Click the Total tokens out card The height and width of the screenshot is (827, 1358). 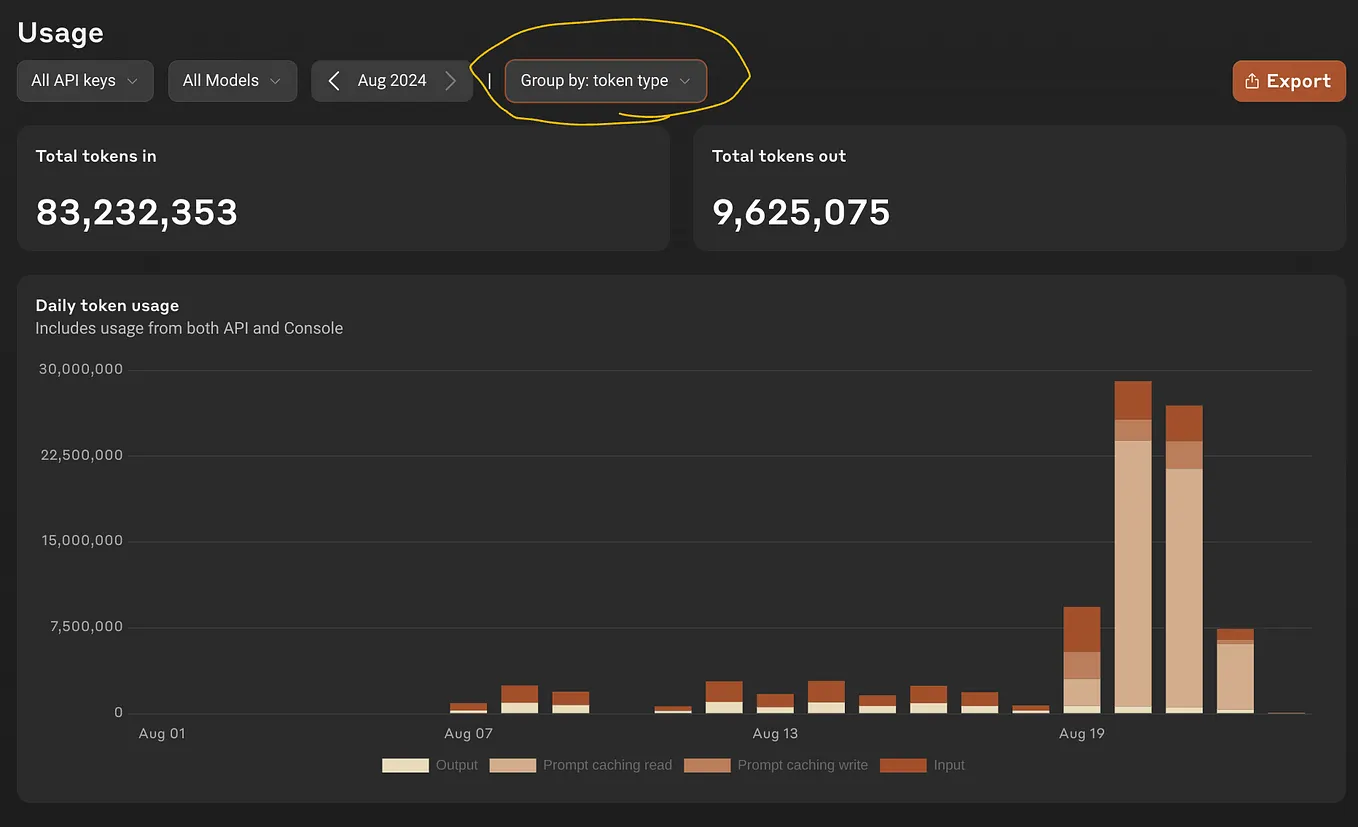click(1018, 188)
